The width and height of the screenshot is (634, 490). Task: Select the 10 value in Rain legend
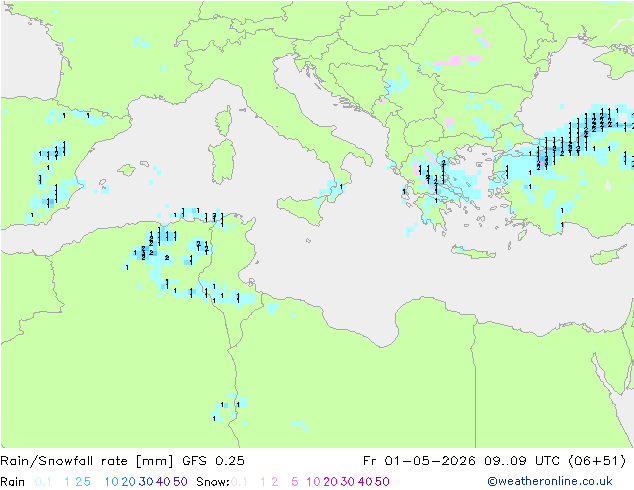(112, 482)
